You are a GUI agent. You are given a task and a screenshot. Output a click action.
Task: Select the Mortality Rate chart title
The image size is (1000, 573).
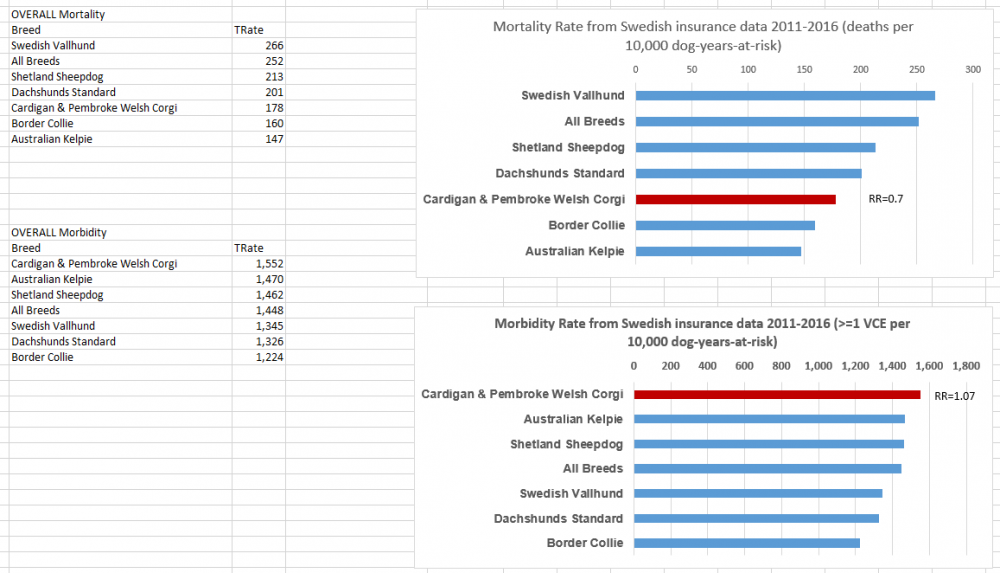702,36
